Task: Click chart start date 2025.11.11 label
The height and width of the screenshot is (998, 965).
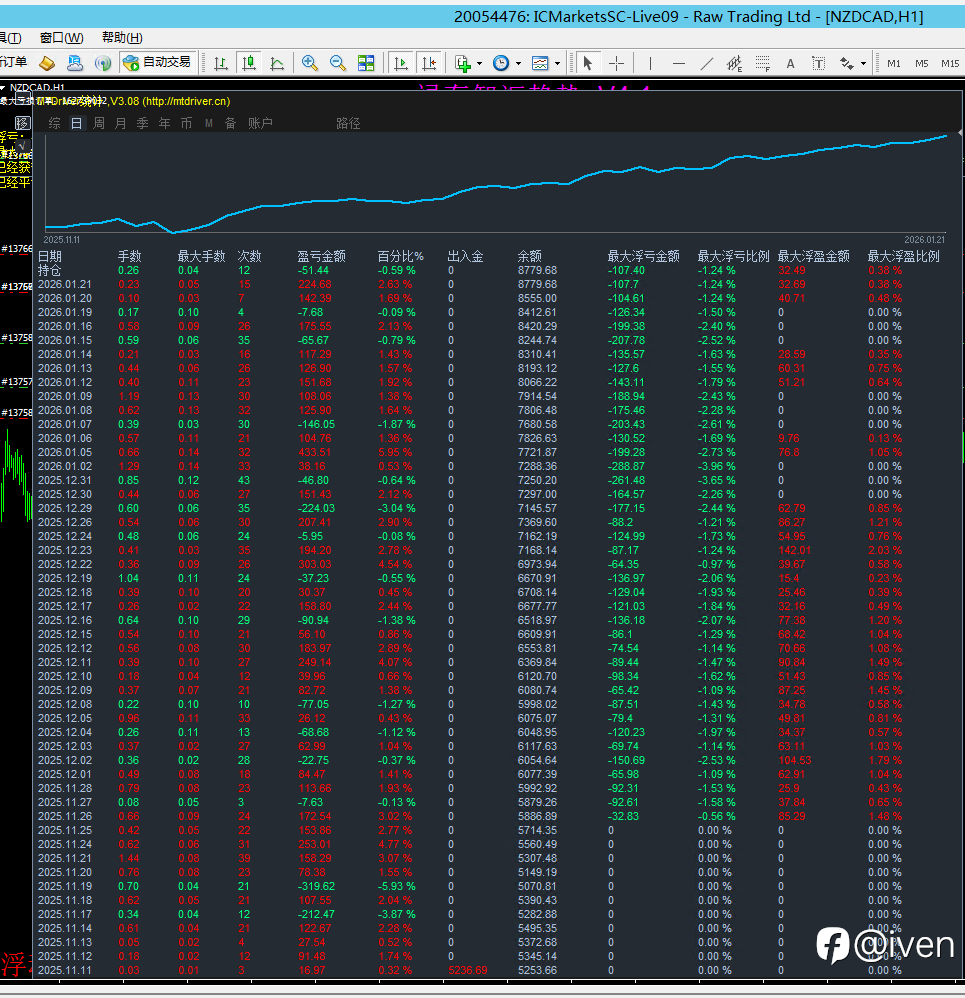Action: (x=62, y=240)
